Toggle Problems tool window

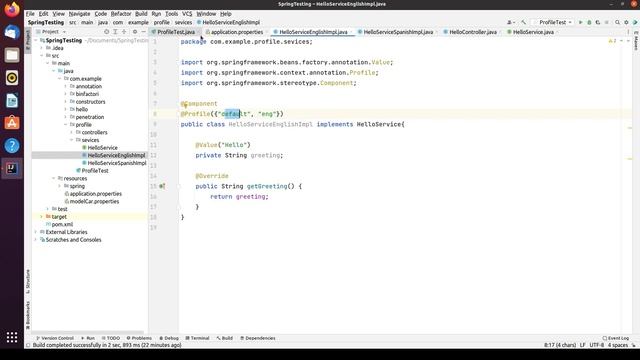click(139, 338)
